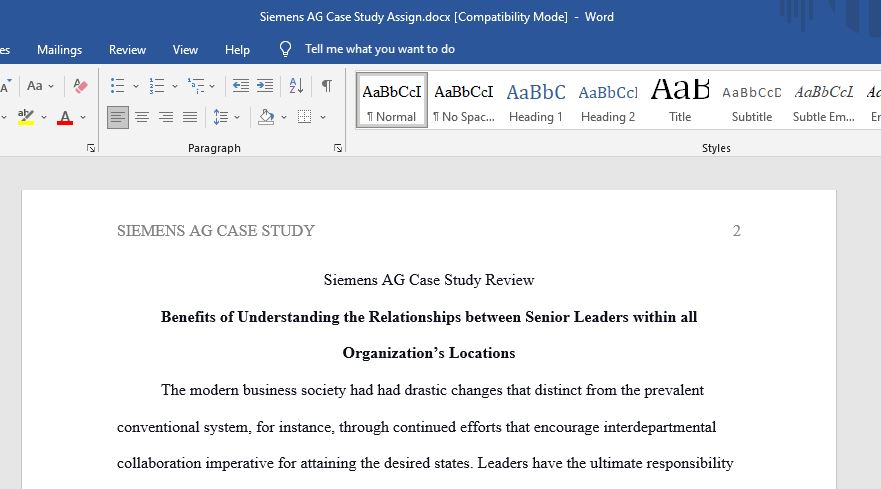Apply the Heading 1 style

(x=535, y=101)
